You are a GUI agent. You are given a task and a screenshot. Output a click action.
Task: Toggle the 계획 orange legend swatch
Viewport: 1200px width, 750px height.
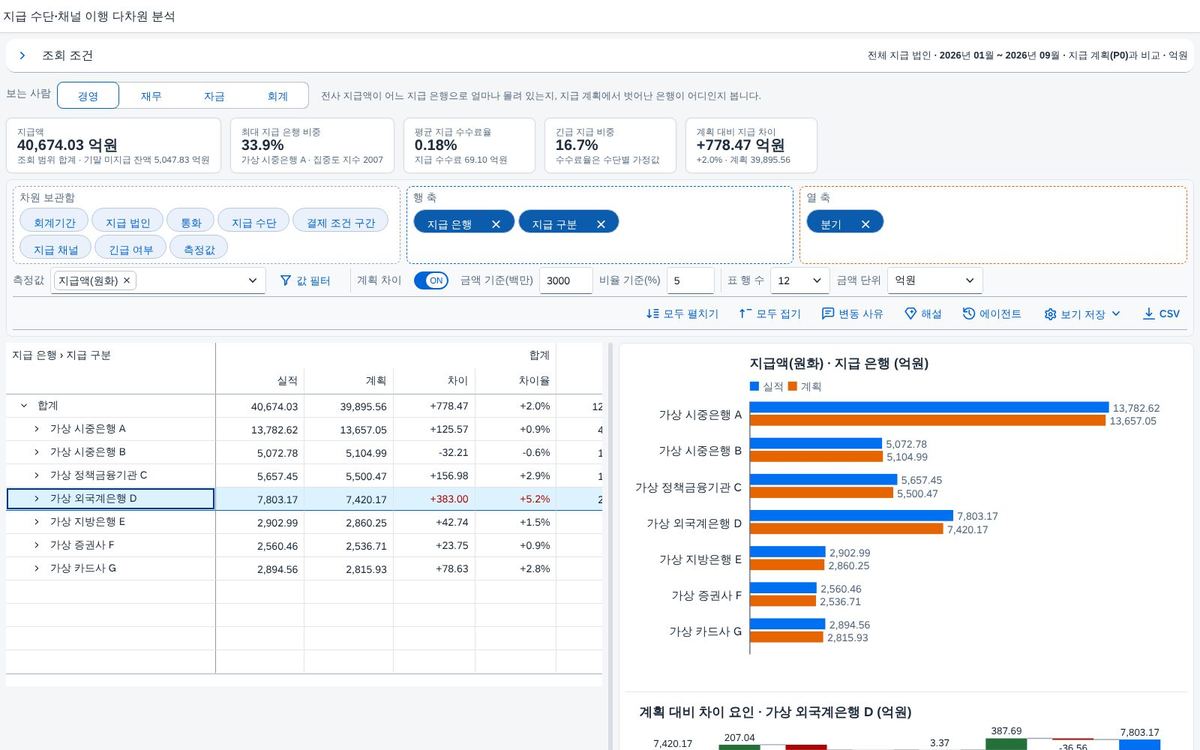pyautogui.click(x=792, y=386)
